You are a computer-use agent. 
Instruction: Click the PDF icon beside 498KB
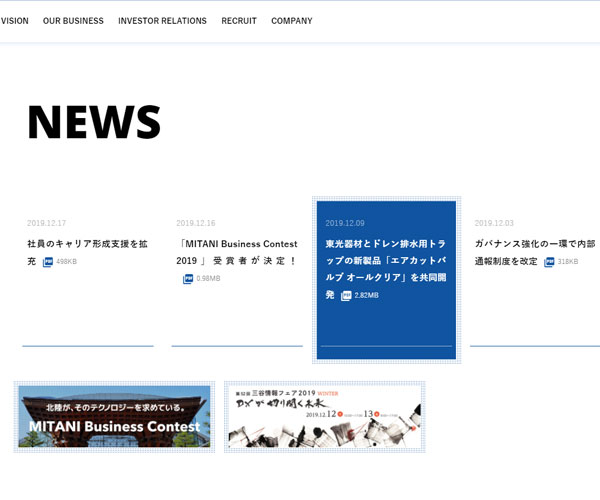tap(47, 262)
